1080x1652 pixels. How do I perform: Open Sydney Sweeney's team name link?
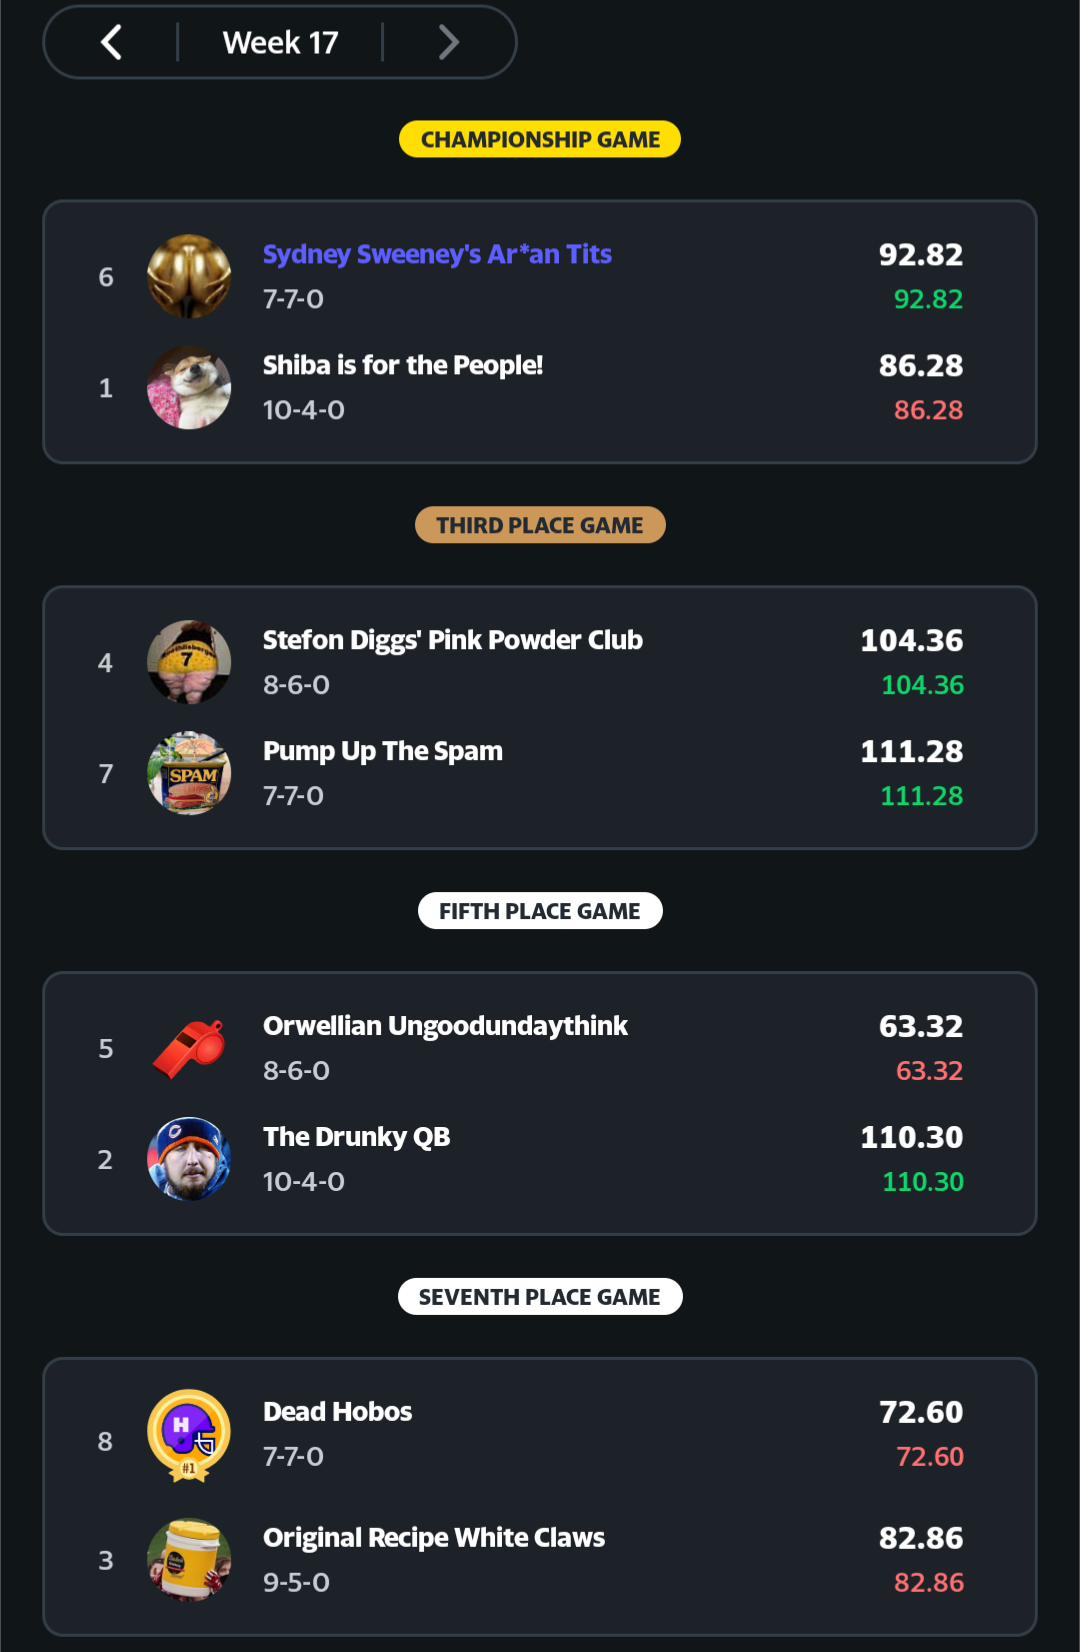437,254
